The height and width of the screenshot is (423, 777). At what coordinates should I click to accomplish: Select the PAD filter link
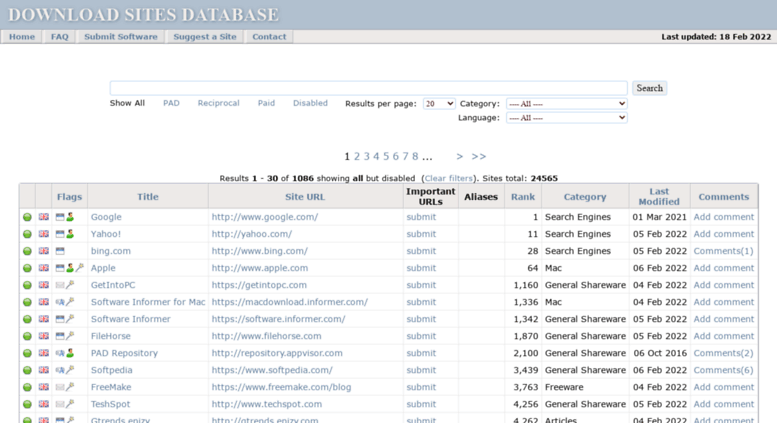point(171,103)
